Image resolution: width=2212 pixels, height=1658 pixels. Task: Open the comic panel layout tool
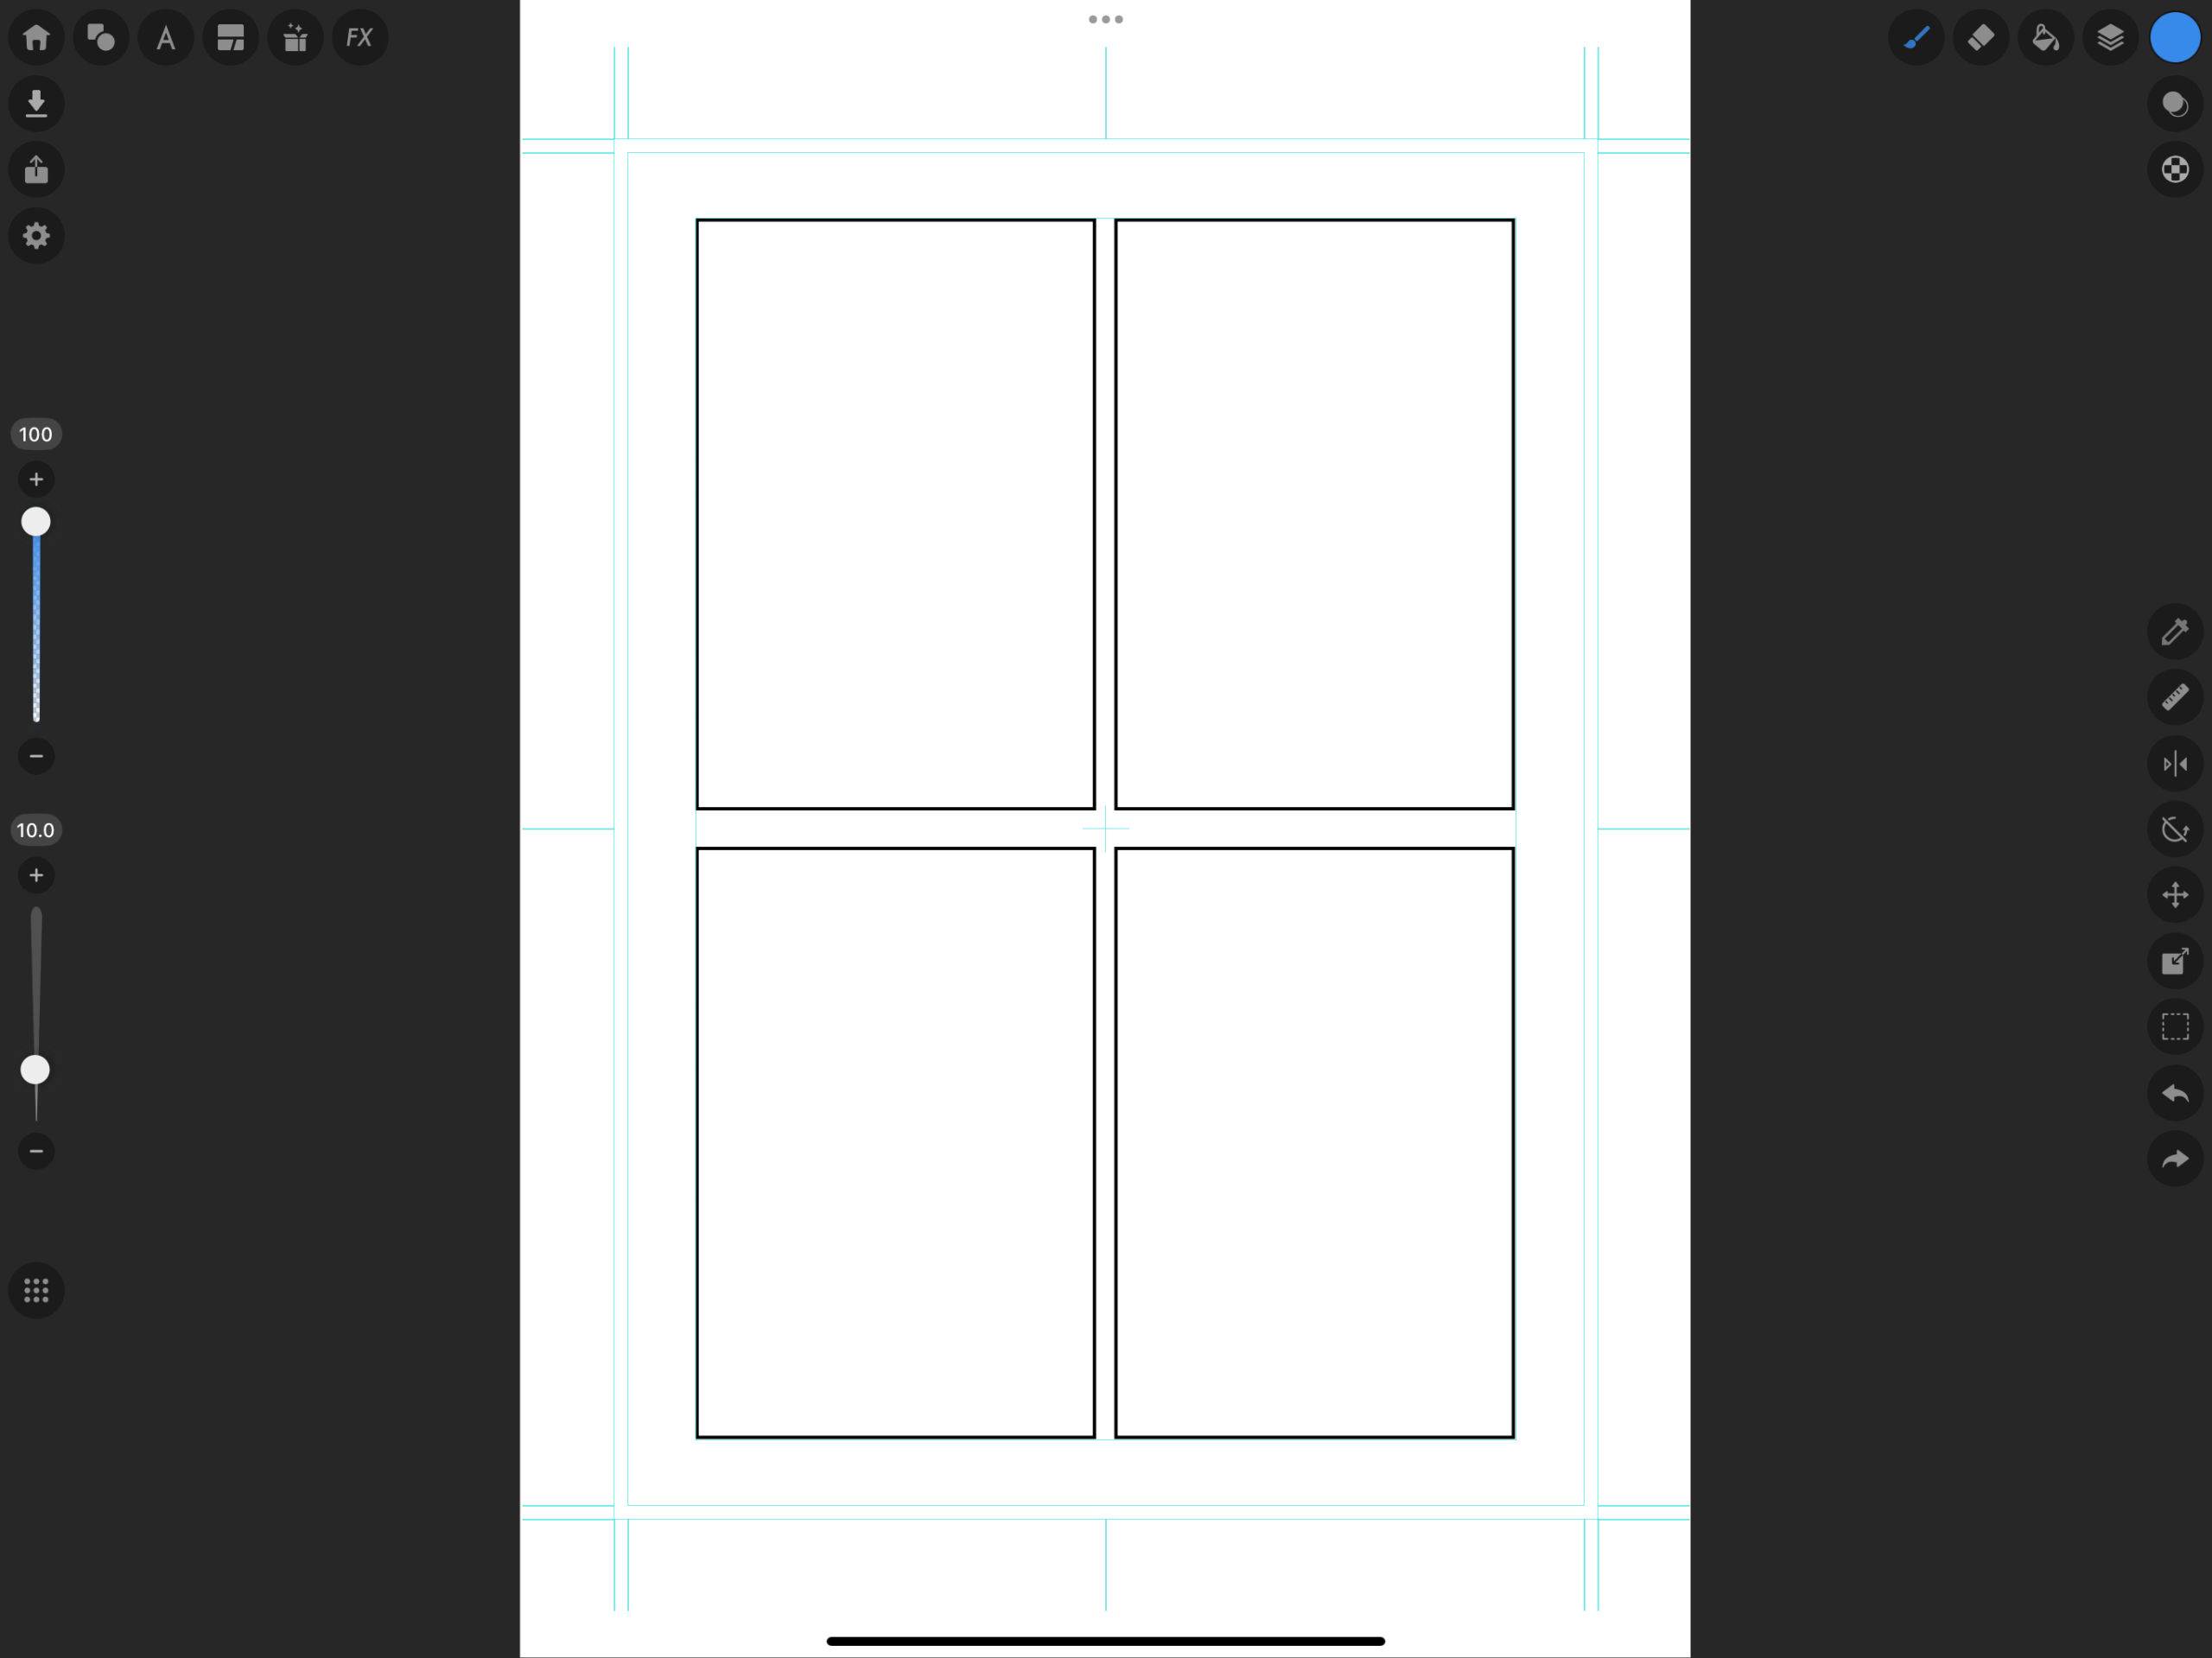pos(231,38)
